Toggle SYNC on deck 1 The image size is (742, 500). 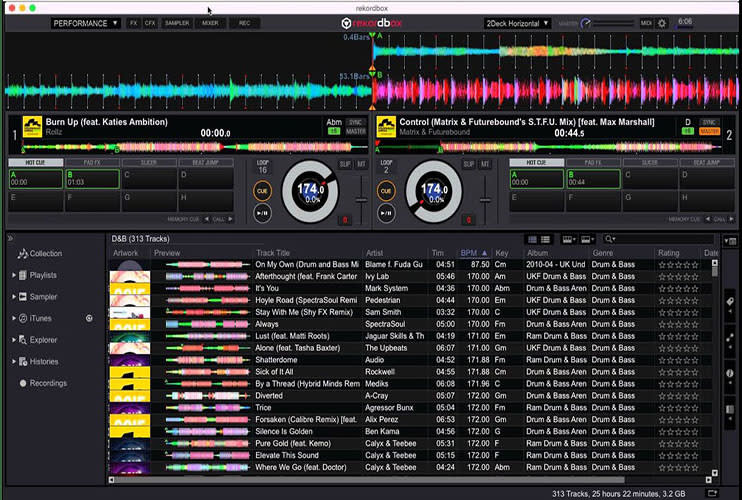355,123
